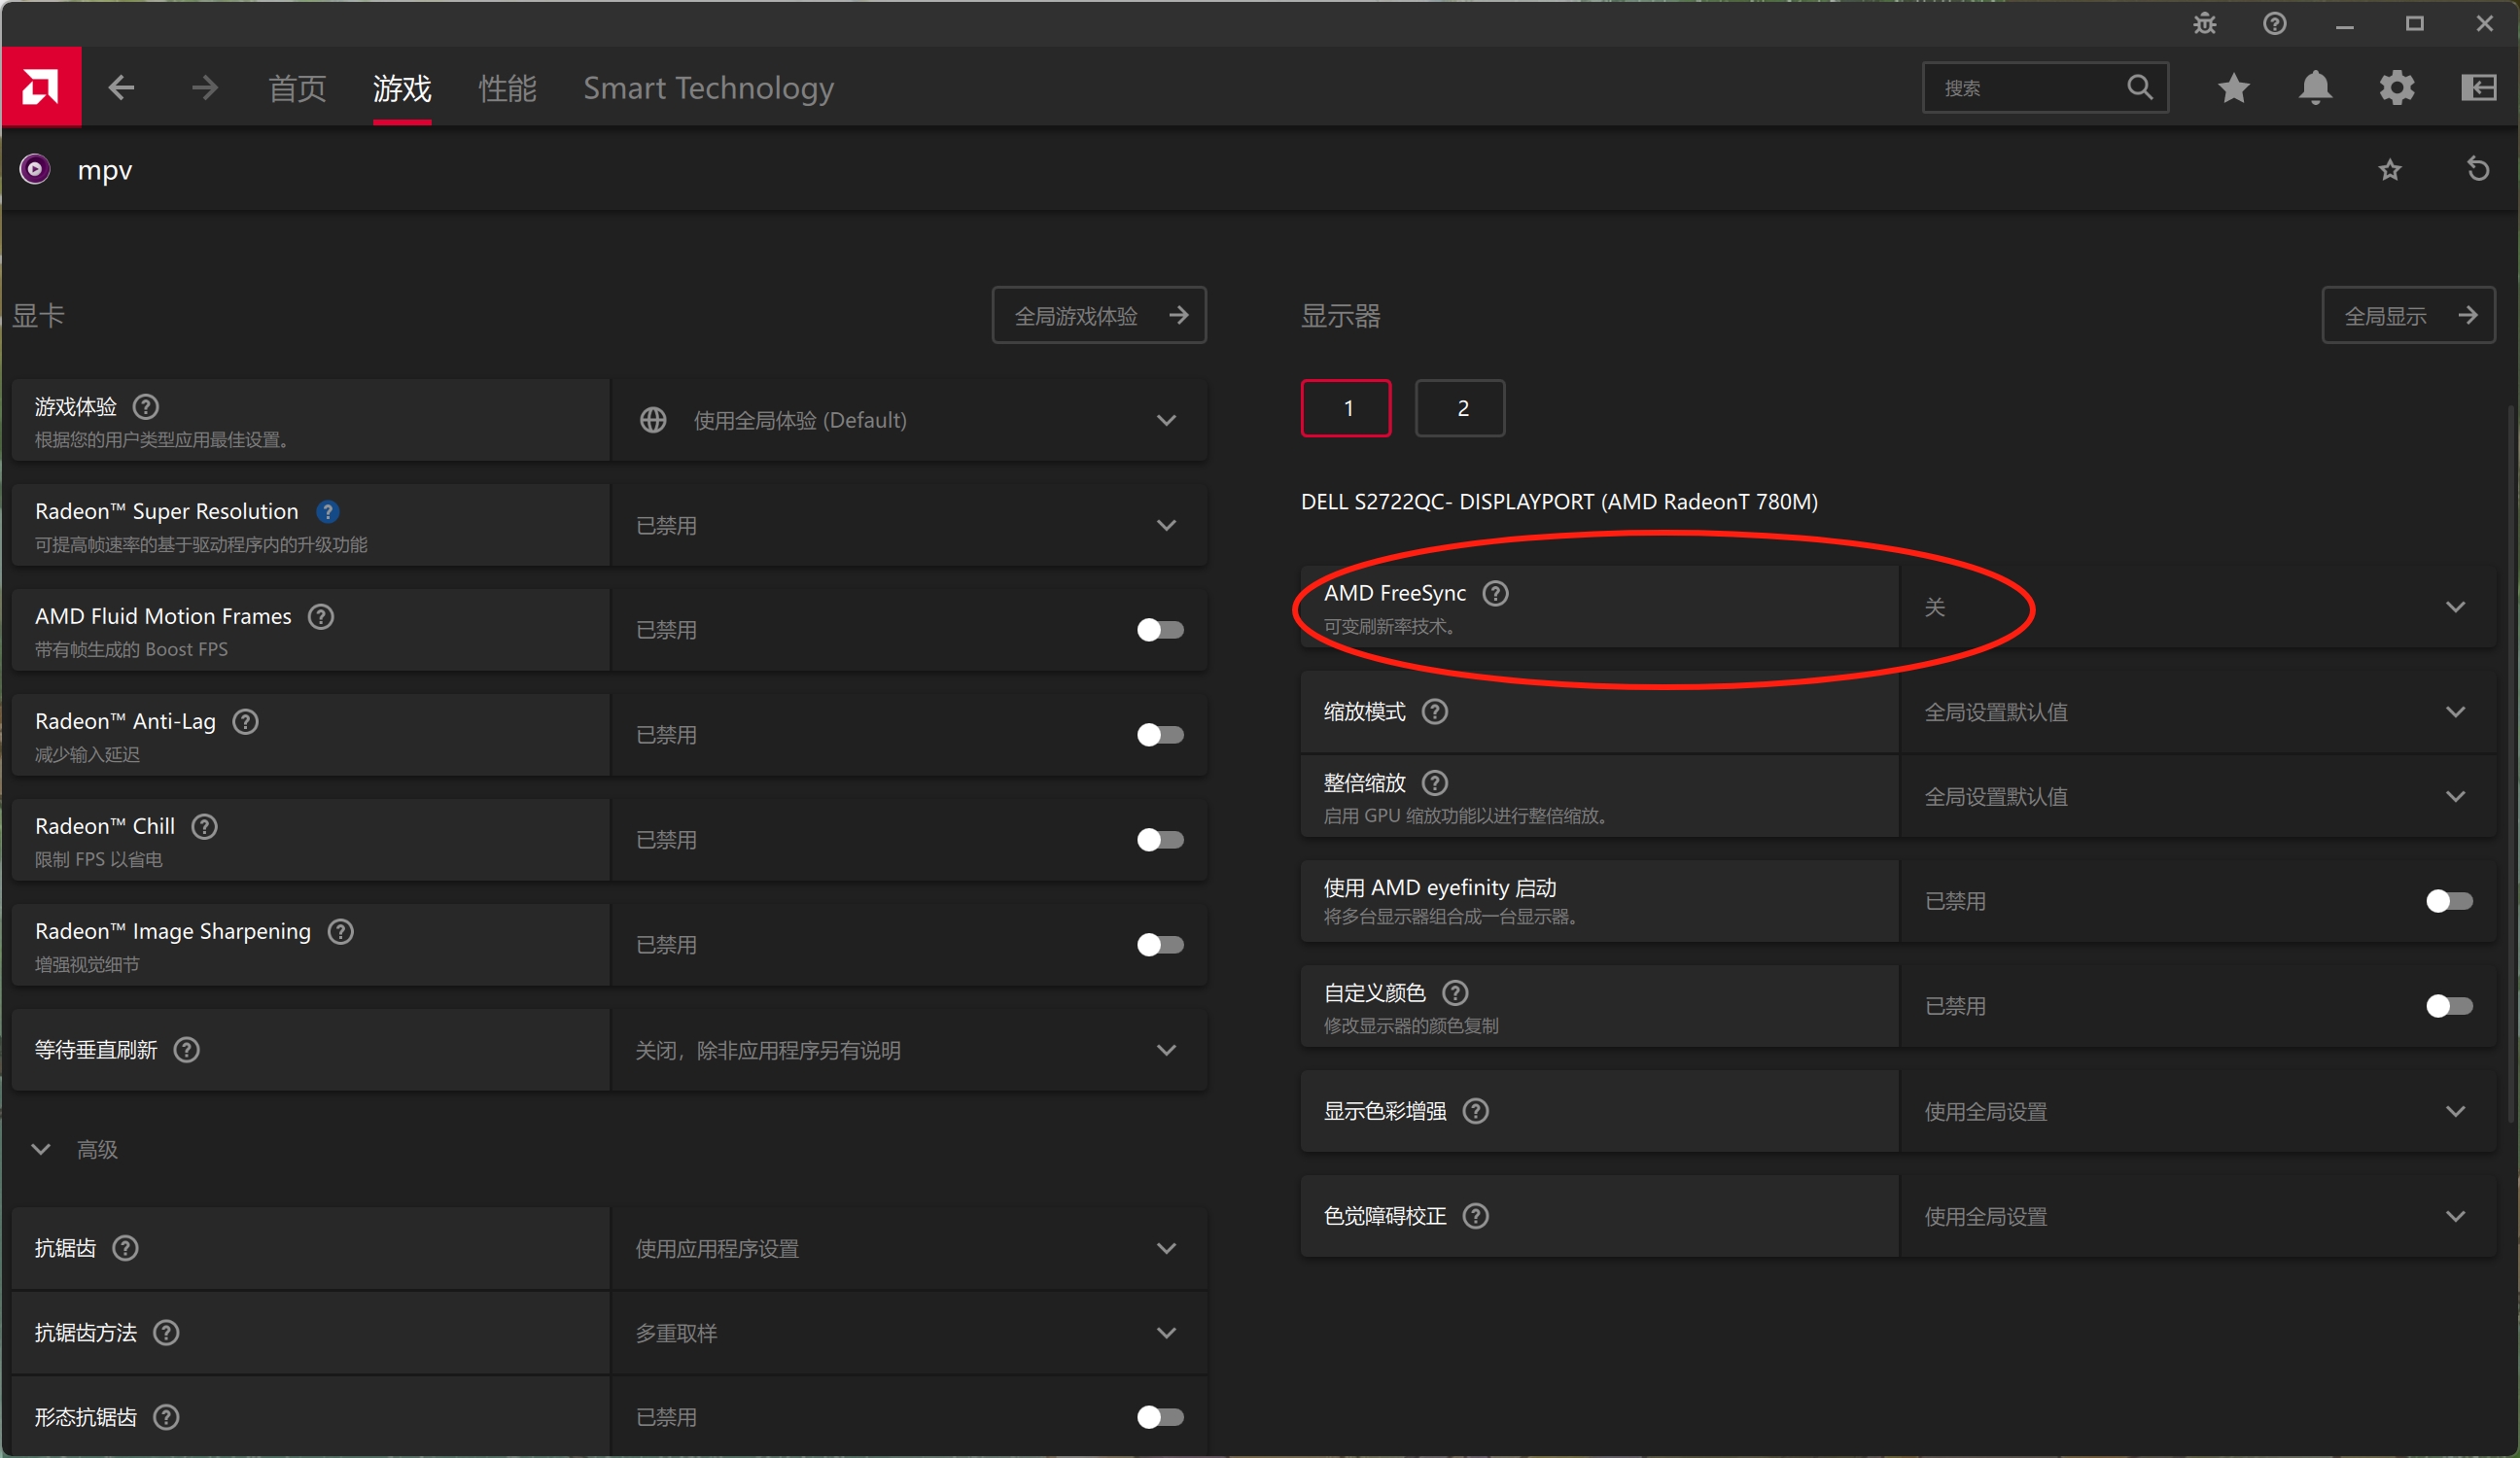Open 抗锯齿 dropdown

[x=909, y=1248]
